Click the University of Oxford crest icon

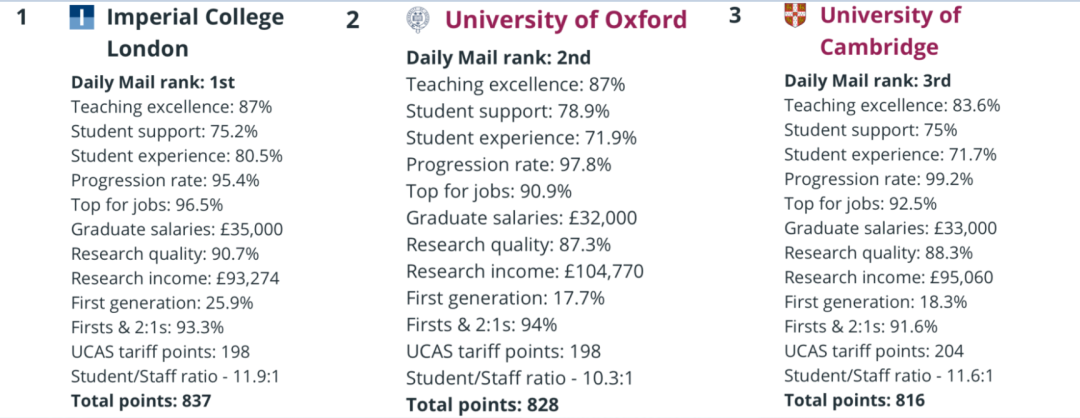tap(416, 20)
